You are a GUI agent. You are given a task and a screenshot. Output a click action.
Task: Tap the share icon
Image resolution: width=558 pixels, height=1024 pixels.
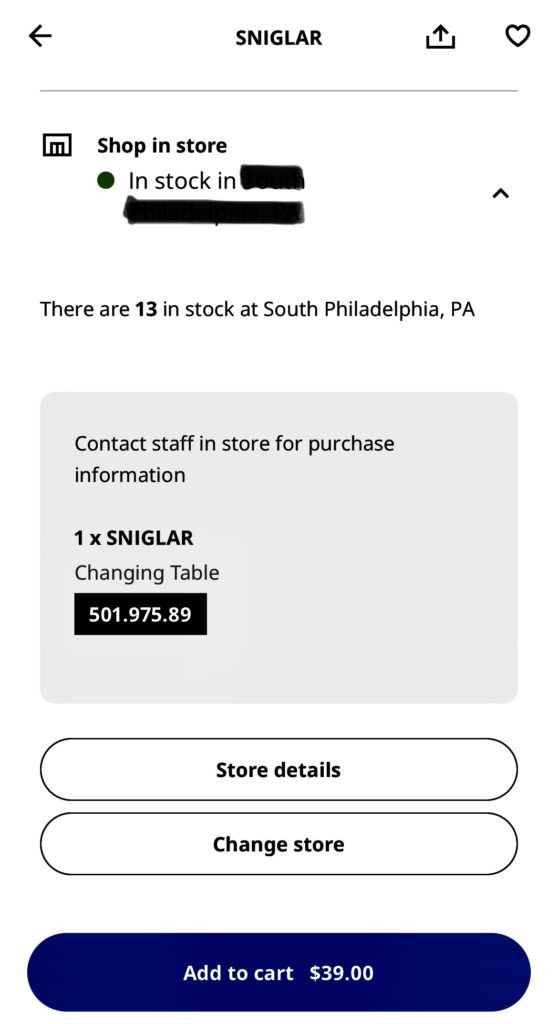tap(440, 37)
